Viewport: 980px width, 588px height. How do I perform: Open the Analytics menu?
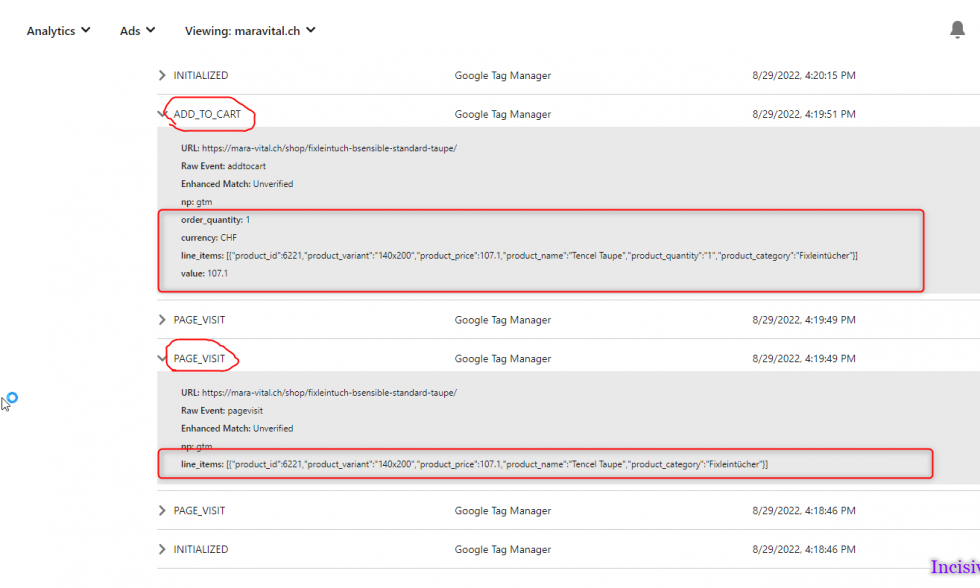point(58,31)
